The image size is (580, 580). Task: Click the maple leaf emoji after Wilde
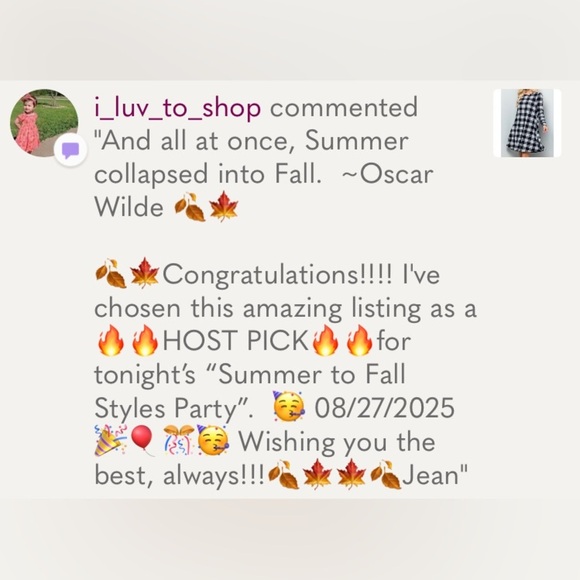click(223, 206)
